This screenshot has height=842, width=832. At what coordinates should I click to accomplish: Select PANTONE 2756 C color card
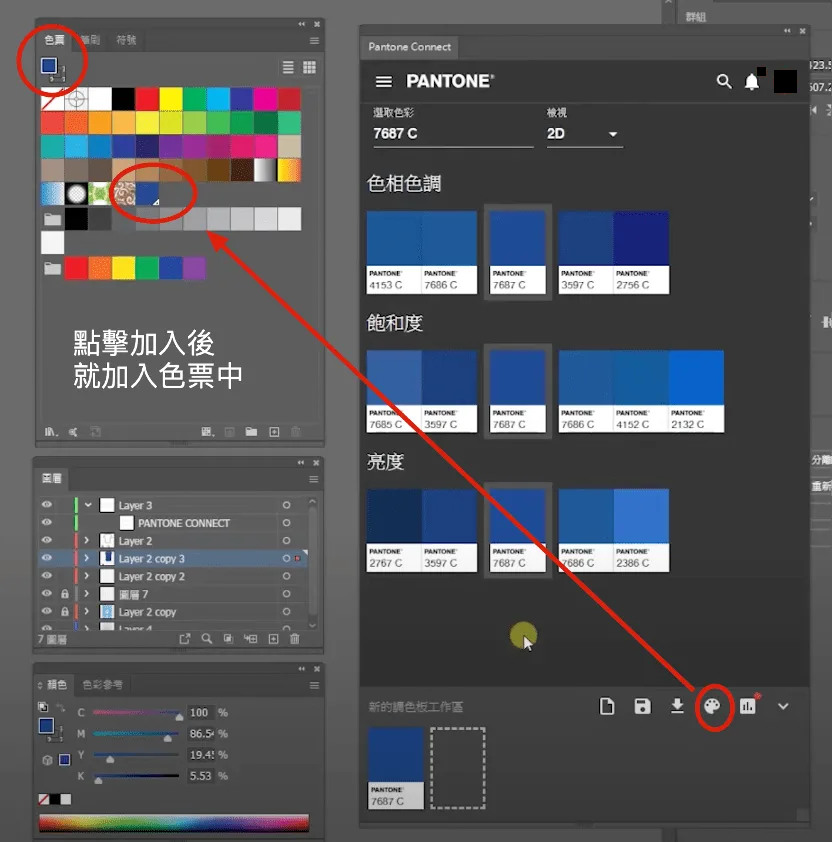641,252
